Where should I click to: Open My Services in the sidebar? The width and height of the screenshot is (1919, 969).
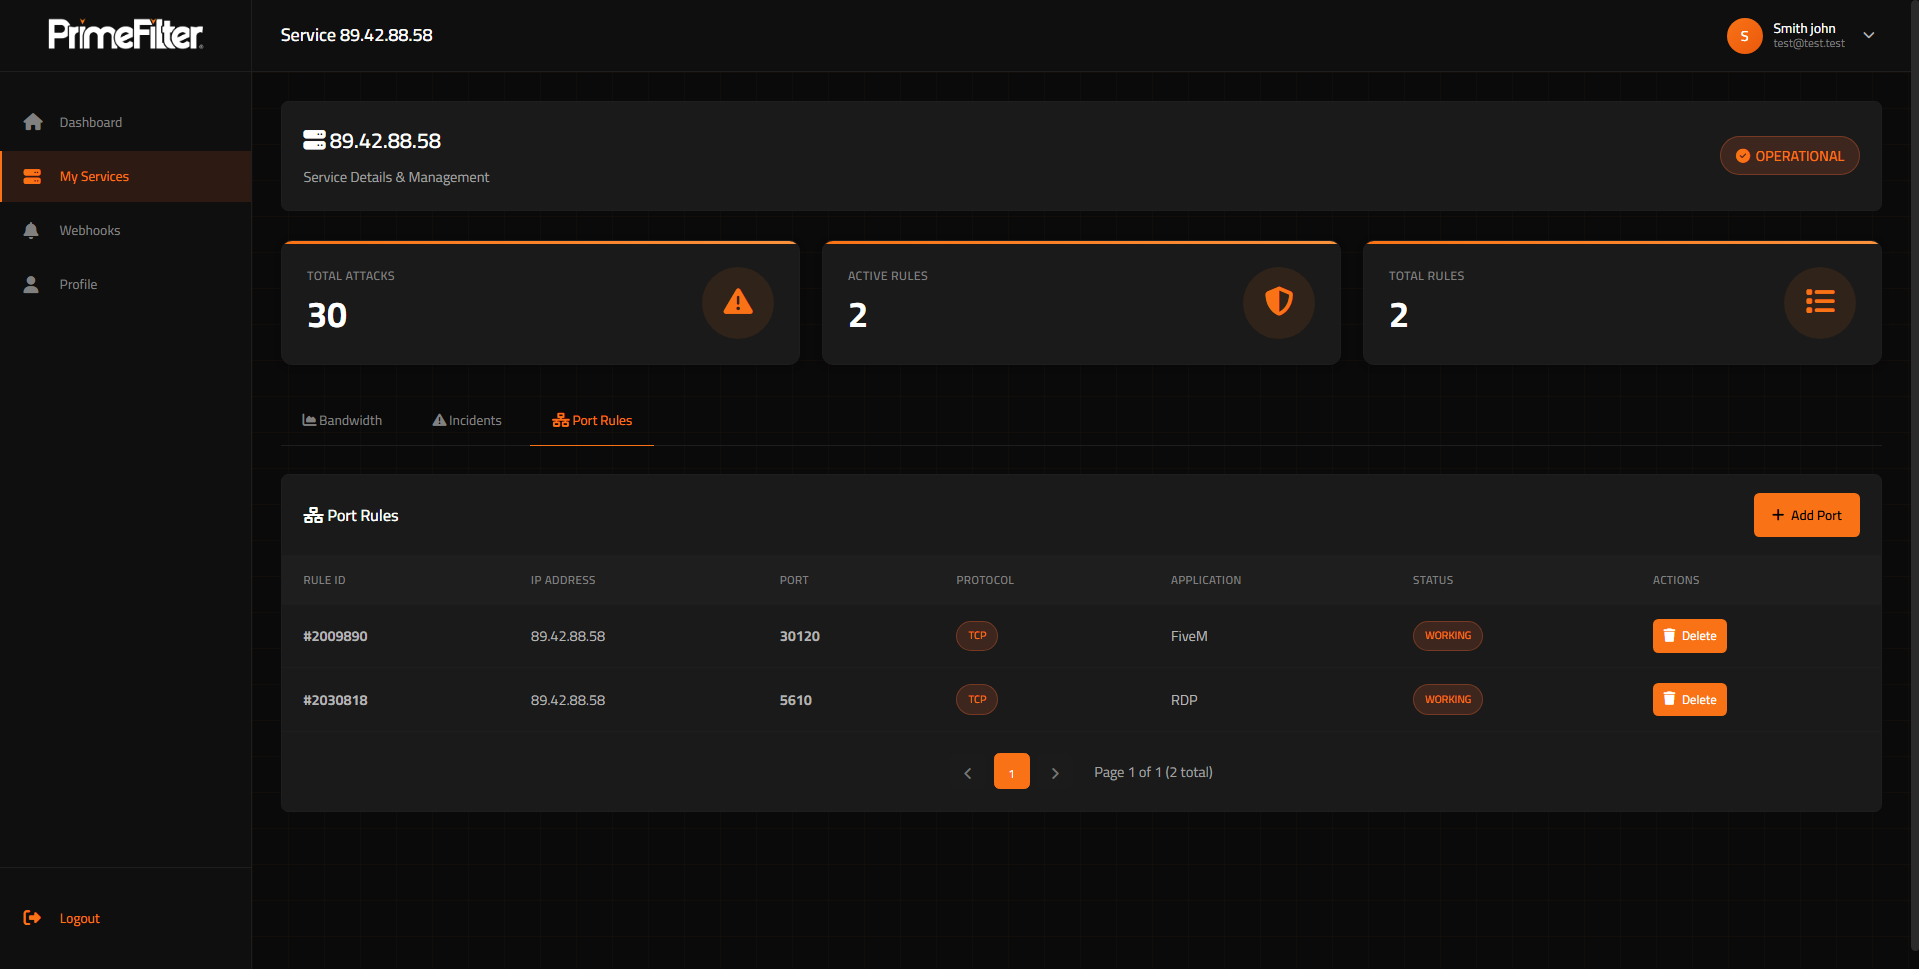(x=94, y=177)
